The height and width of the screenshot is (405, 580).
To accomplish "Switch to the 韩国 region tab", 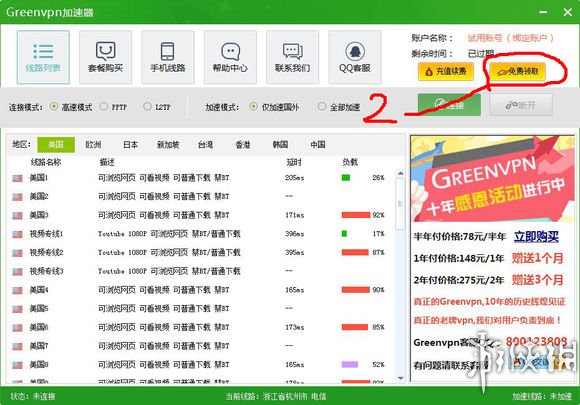I will [x=280, y=145].
